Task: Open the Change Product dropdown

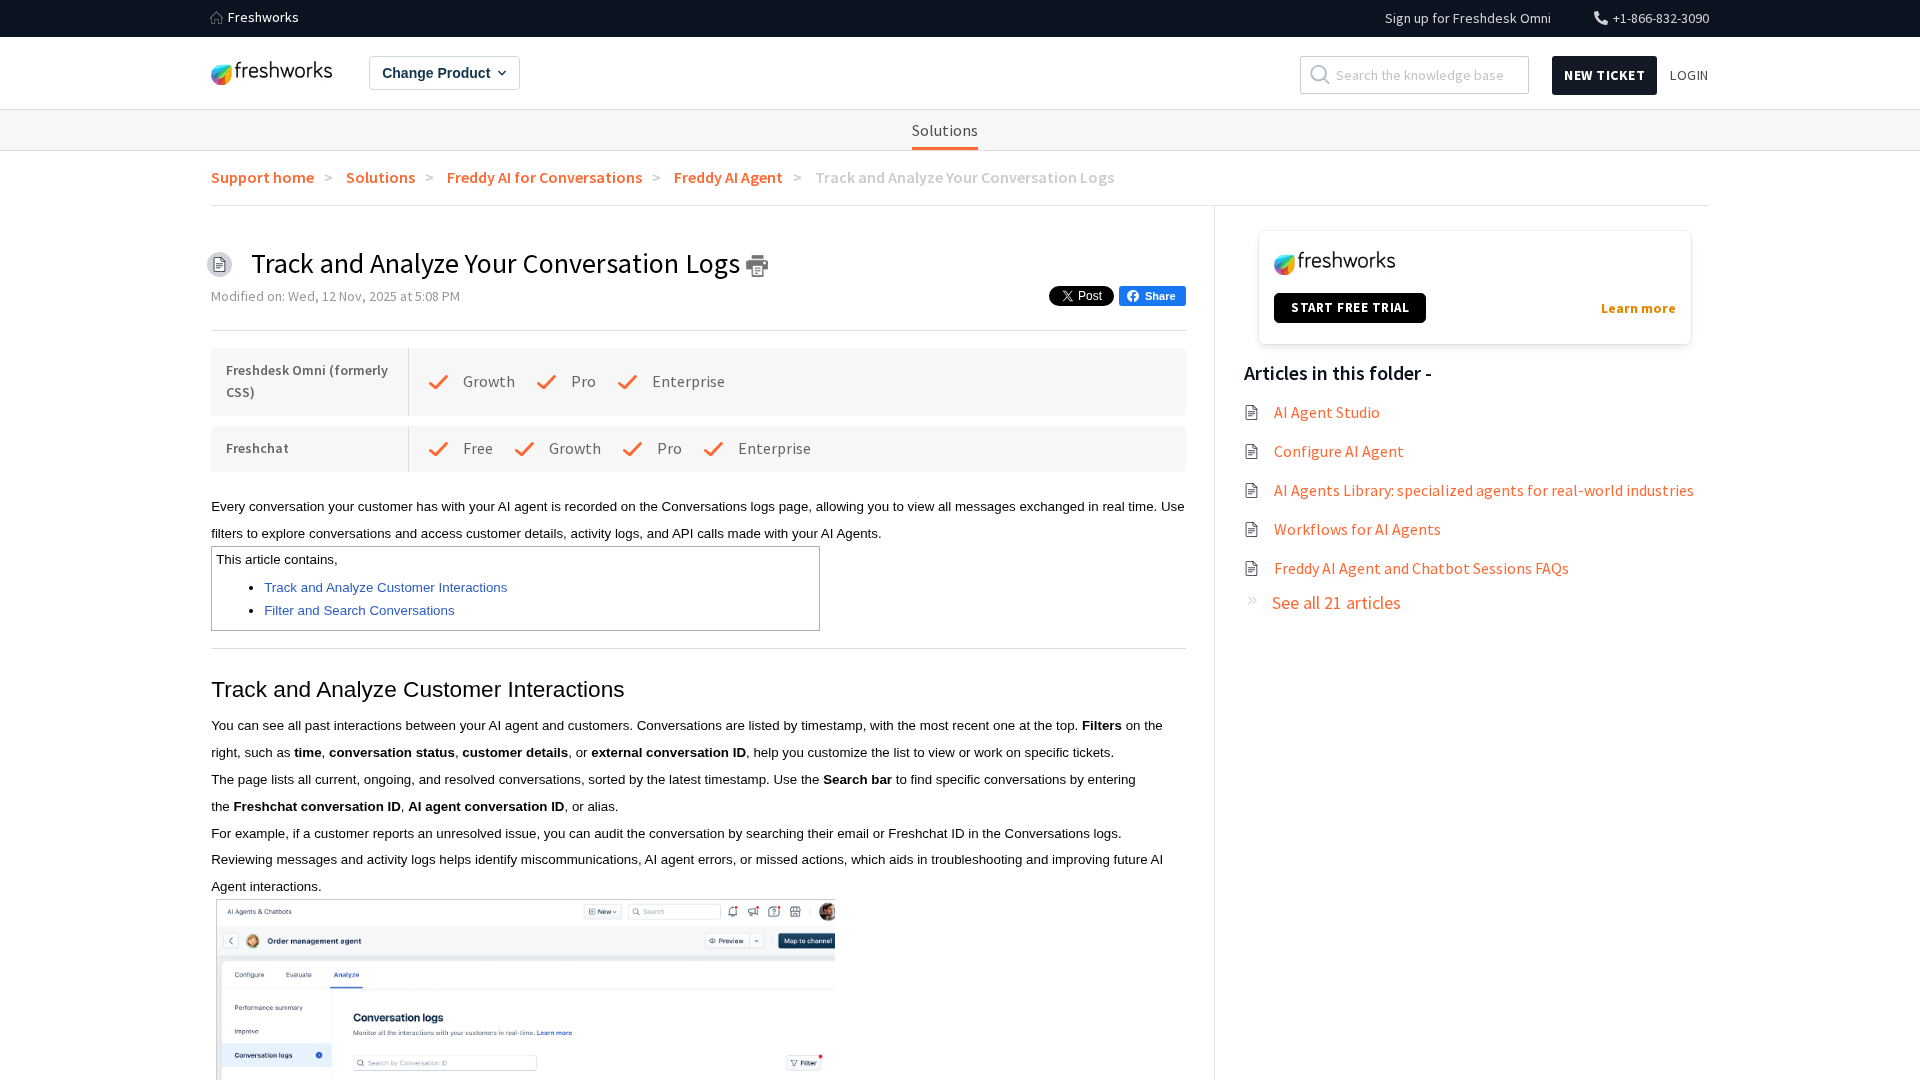Action: coord(444,73)
